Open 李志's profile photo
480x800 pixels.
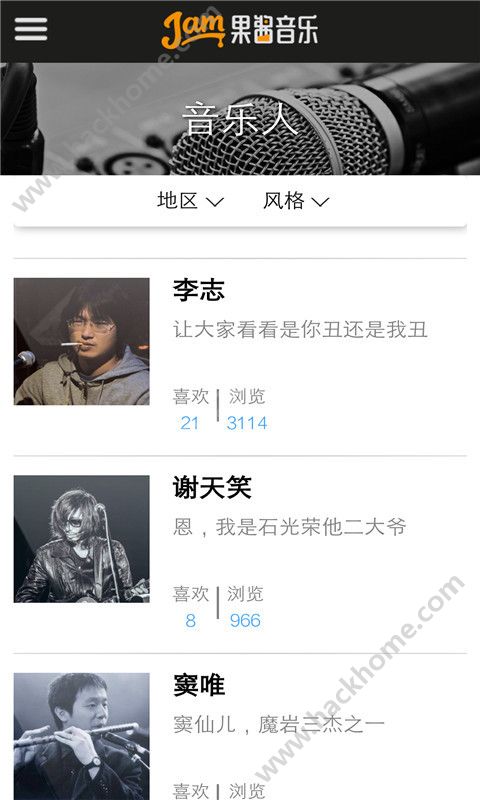tap(82, 341)
